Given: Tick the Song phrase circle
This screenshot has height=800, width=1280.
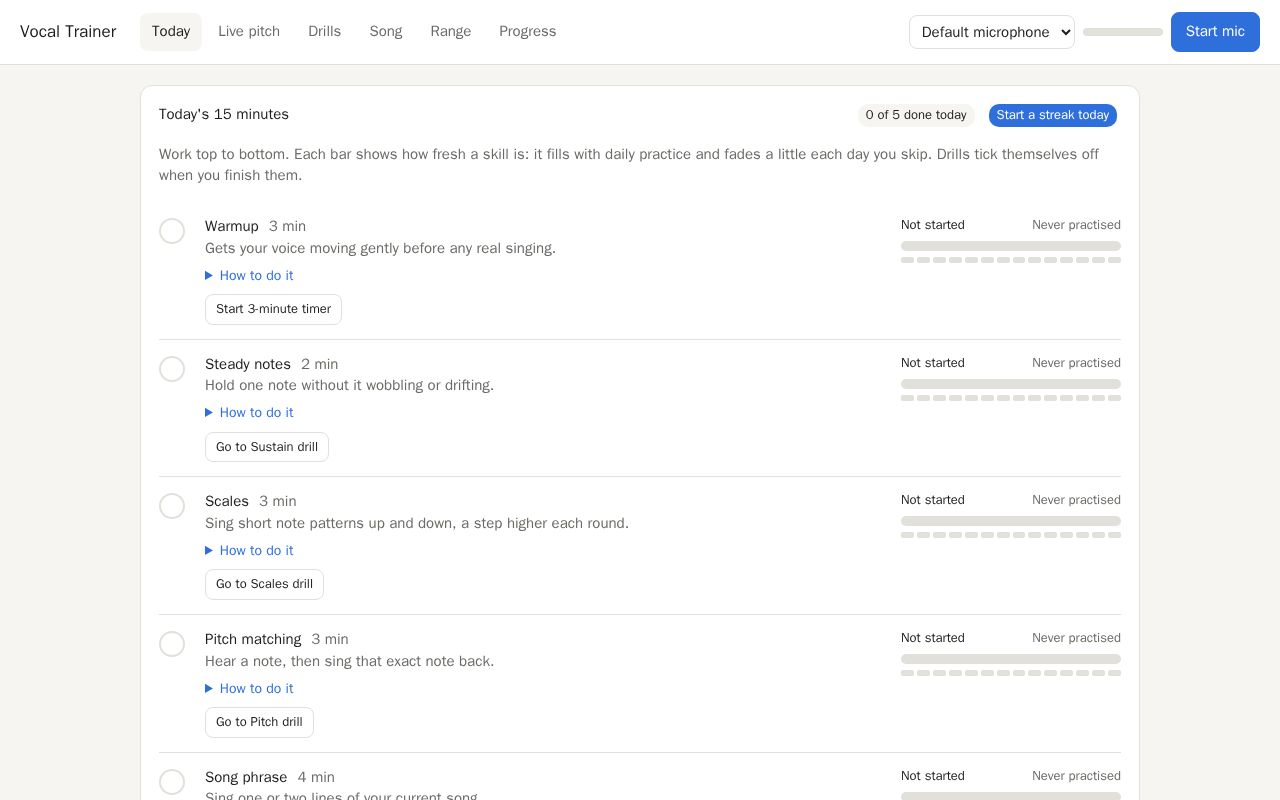Looking at the screenshot, I should (x=172, y=782).
